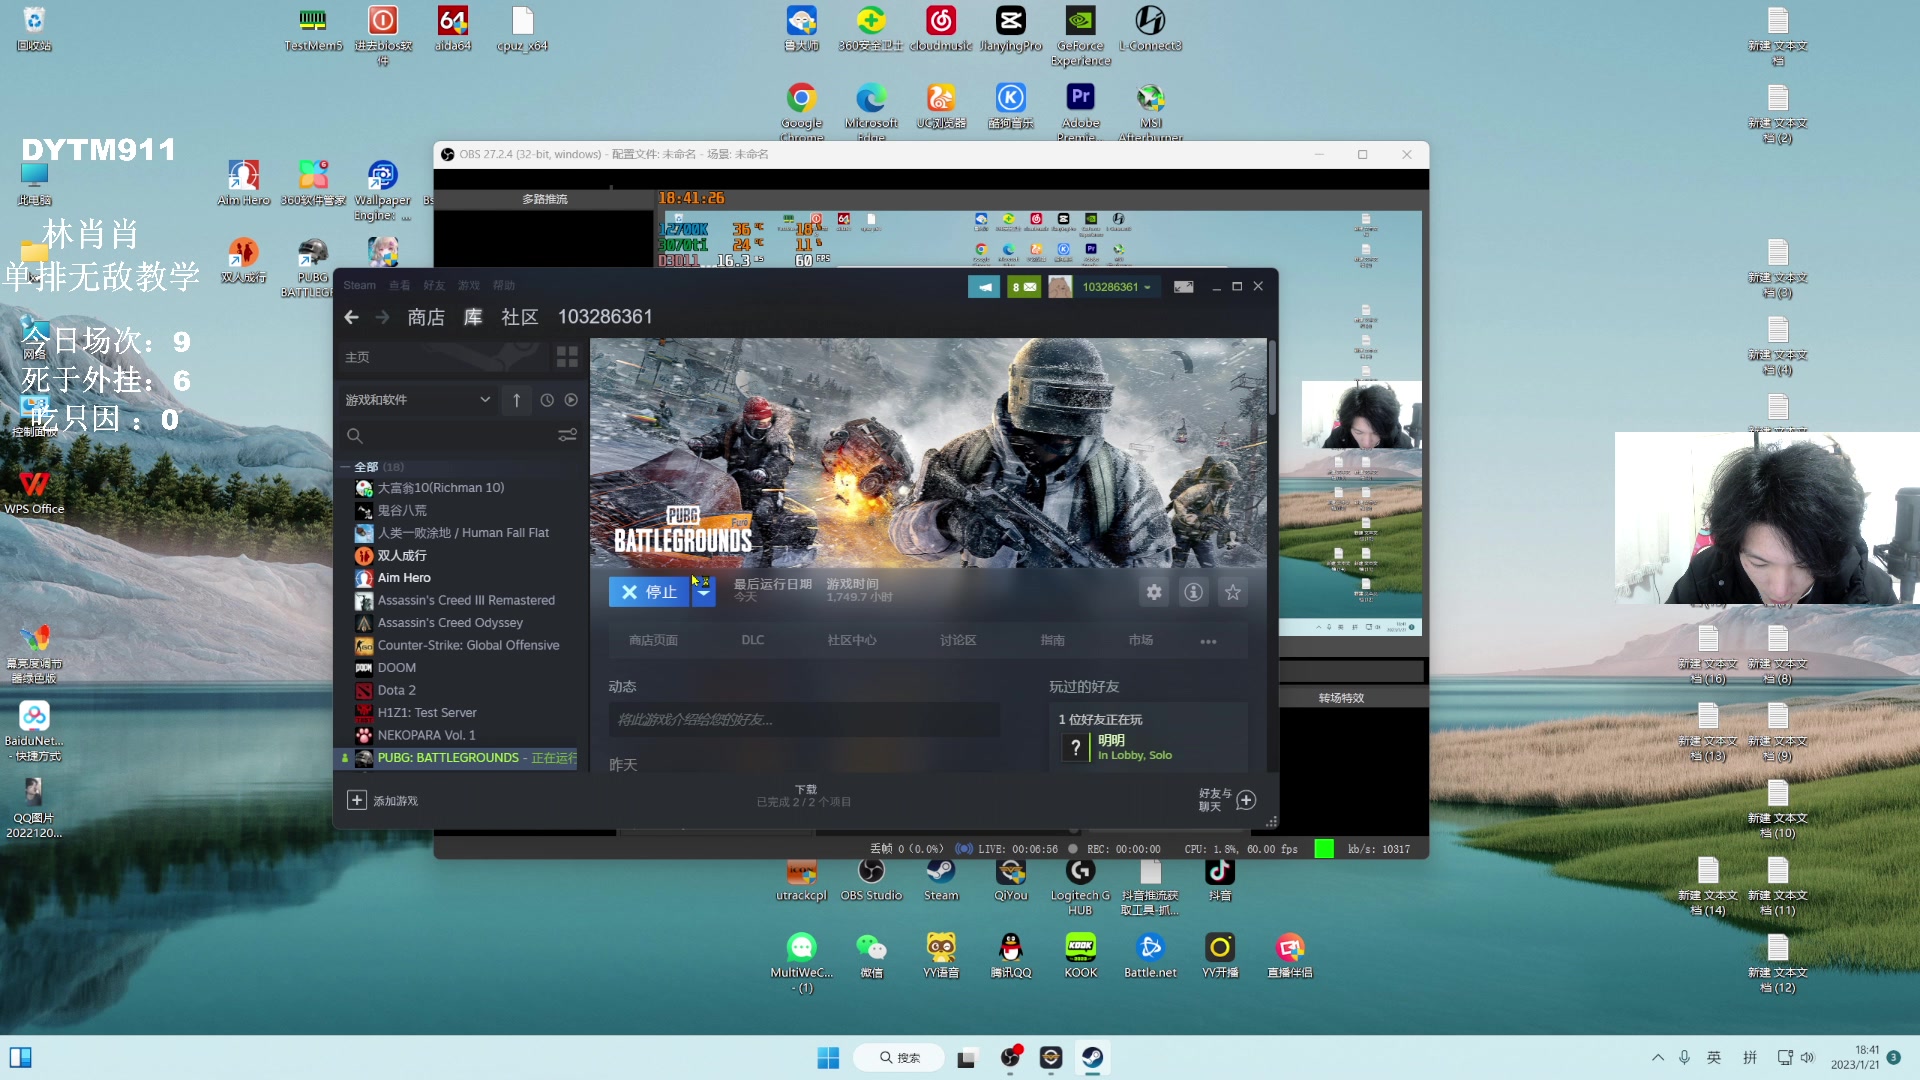Click more options ellipsis in game tabs
Viewport: 1920px width, 1080px height.
1208,641
